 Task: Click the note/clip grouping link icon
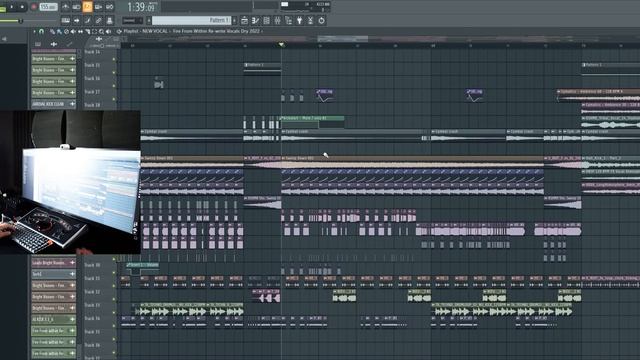[x=98, y=20]
